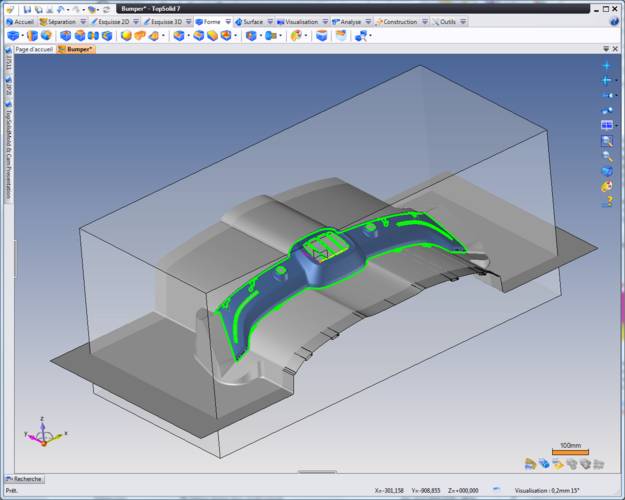
Task: Click the XYZ coordinate axis triad
Action: [41, 431]
